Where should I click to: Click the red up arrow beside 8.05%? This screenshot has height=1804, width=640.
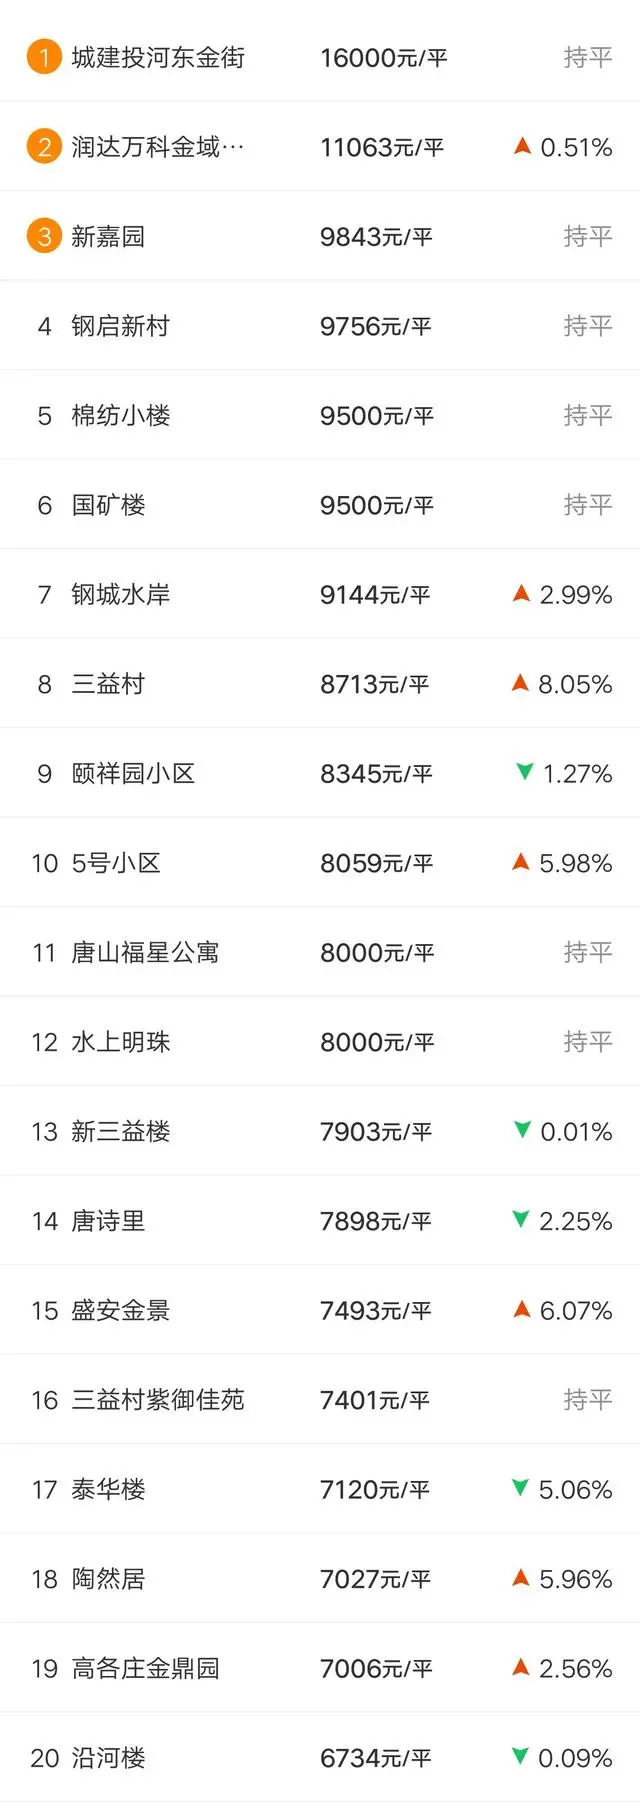click(x=520, y=683)
